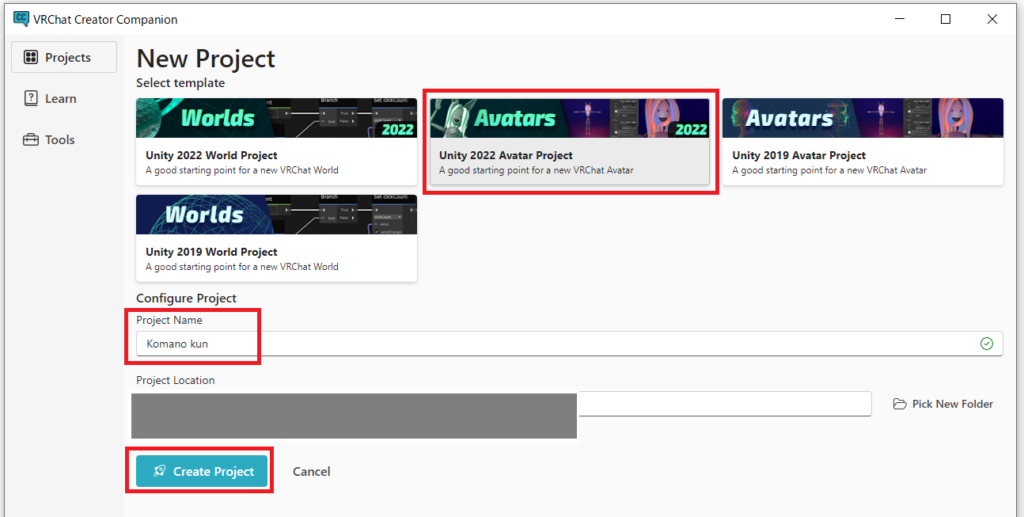
Task: Click the 'Project Location' label
Action: pyautogui.click(x=175, y=380)
